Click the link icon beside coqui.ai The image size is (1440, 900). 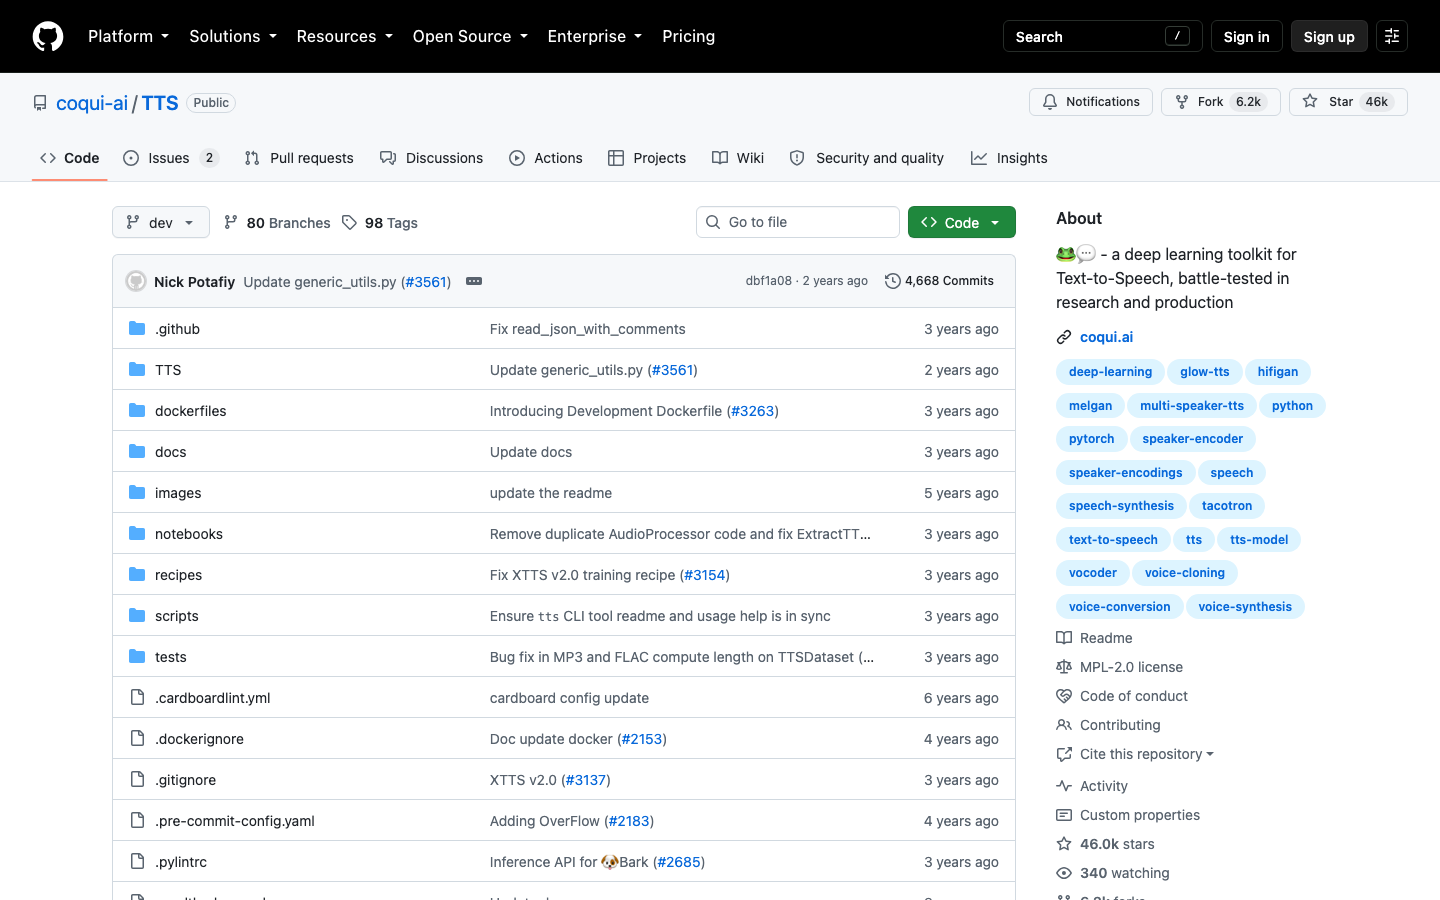click(x=1064, y=337)
